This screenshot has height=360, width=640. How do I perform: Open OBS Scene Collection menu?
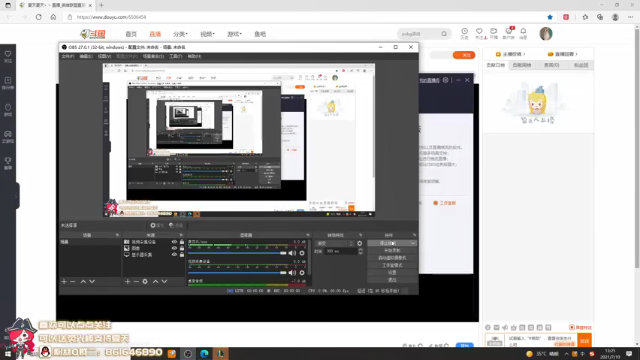(x=153, y=56)
